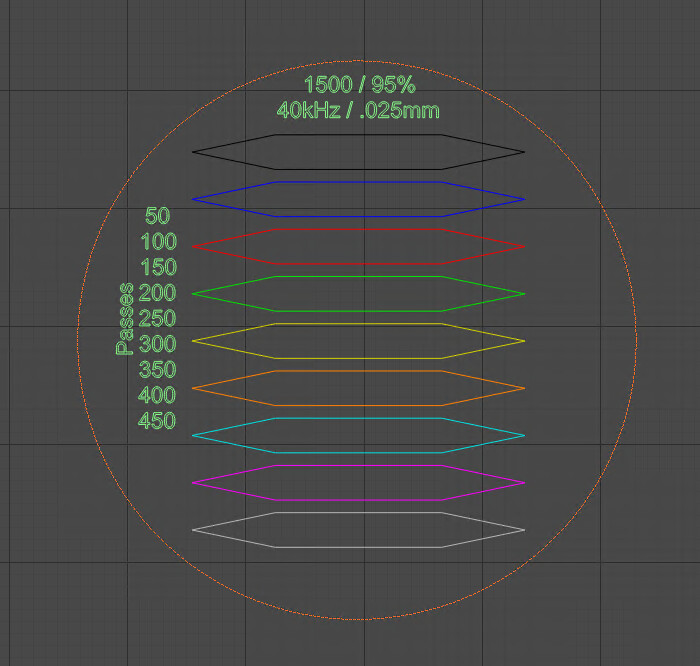Click the '300' passes label
700x666 pixels.
click(x=158, y=344)
